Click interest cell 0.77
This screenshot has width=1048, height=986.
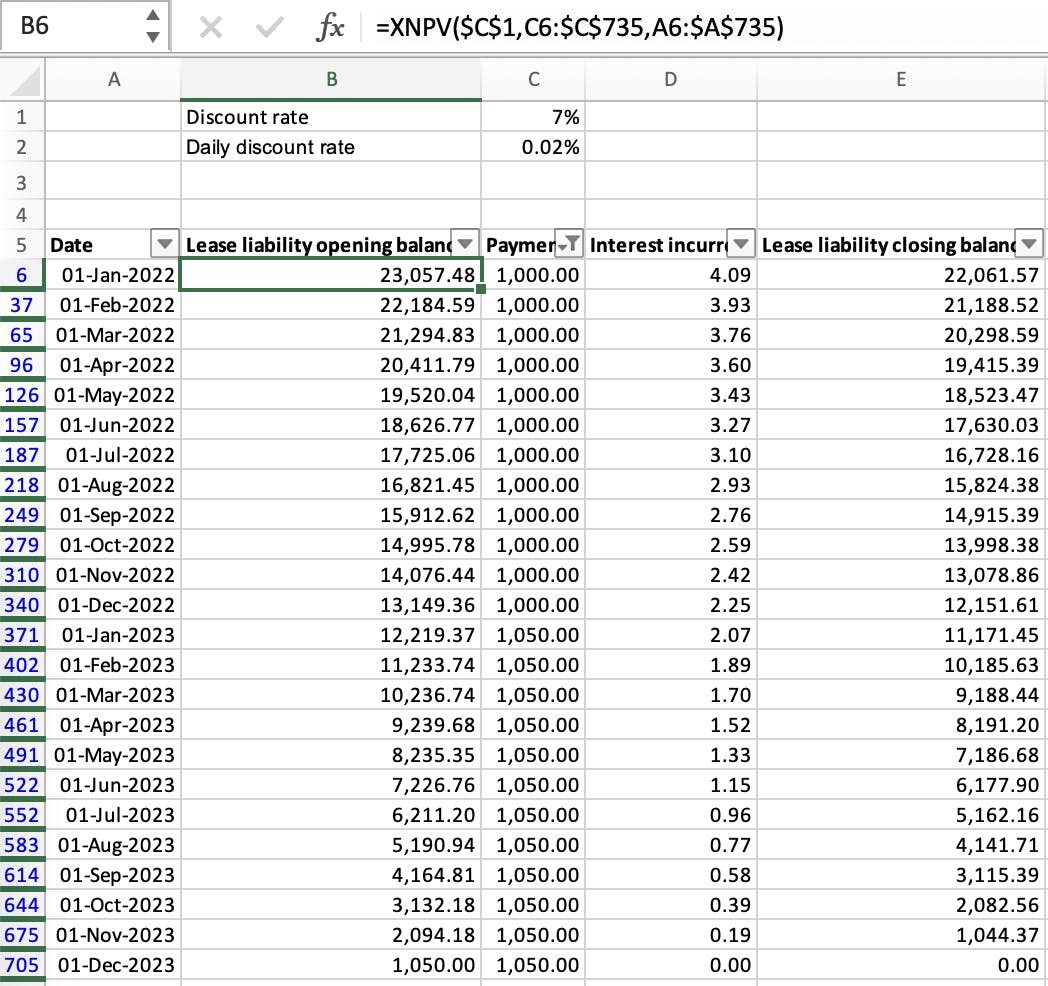tap(671, 845)
